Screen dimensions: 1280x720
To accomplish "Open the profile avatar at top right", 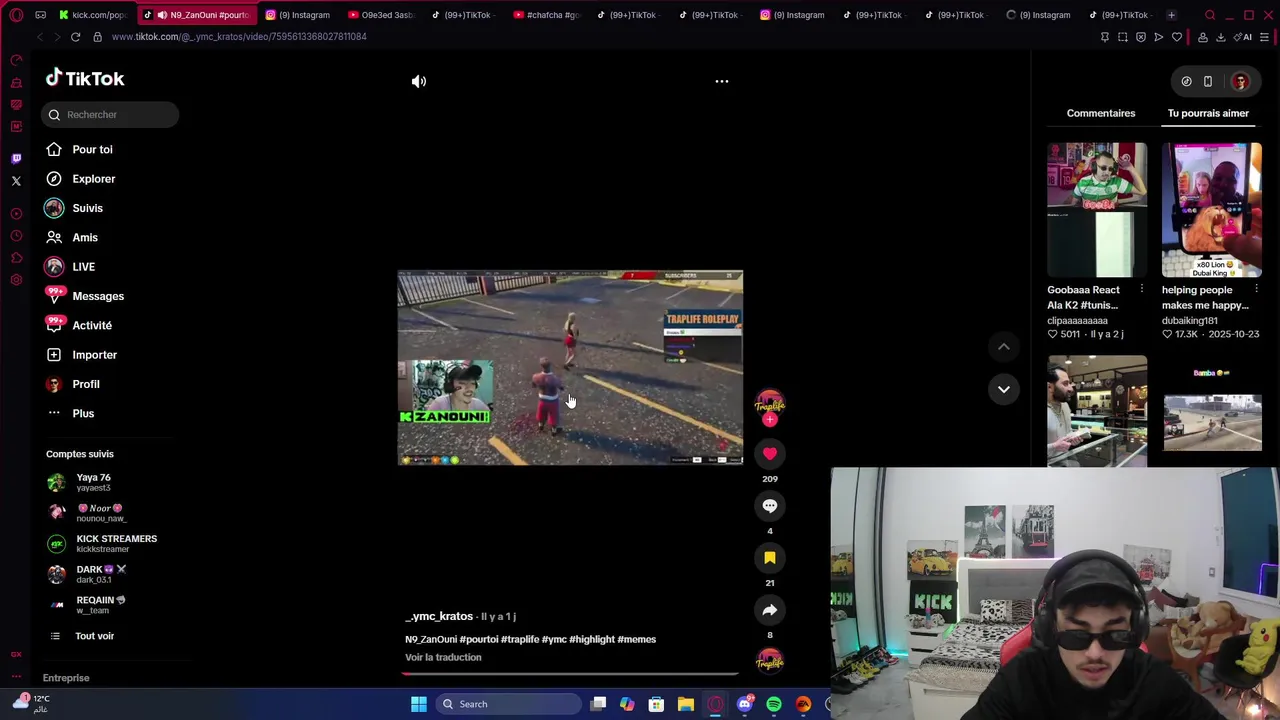I will point(1240,81).
